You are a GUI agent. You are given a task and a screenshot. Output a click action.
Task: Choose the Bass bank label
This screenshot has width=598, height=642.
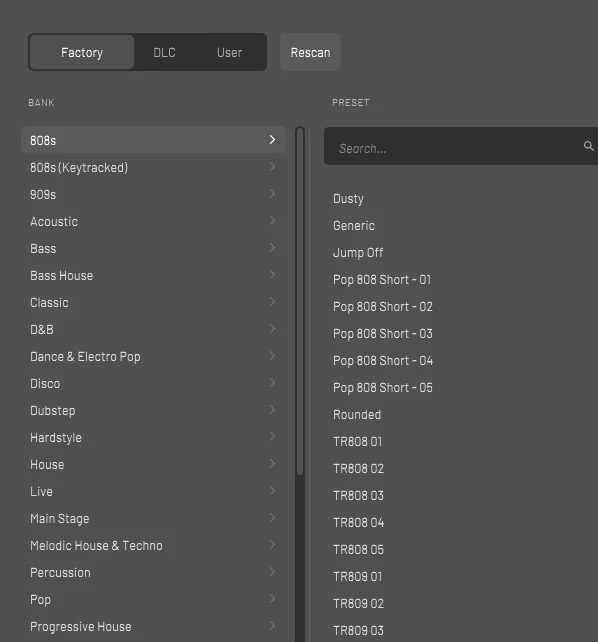tap(43, 249)
